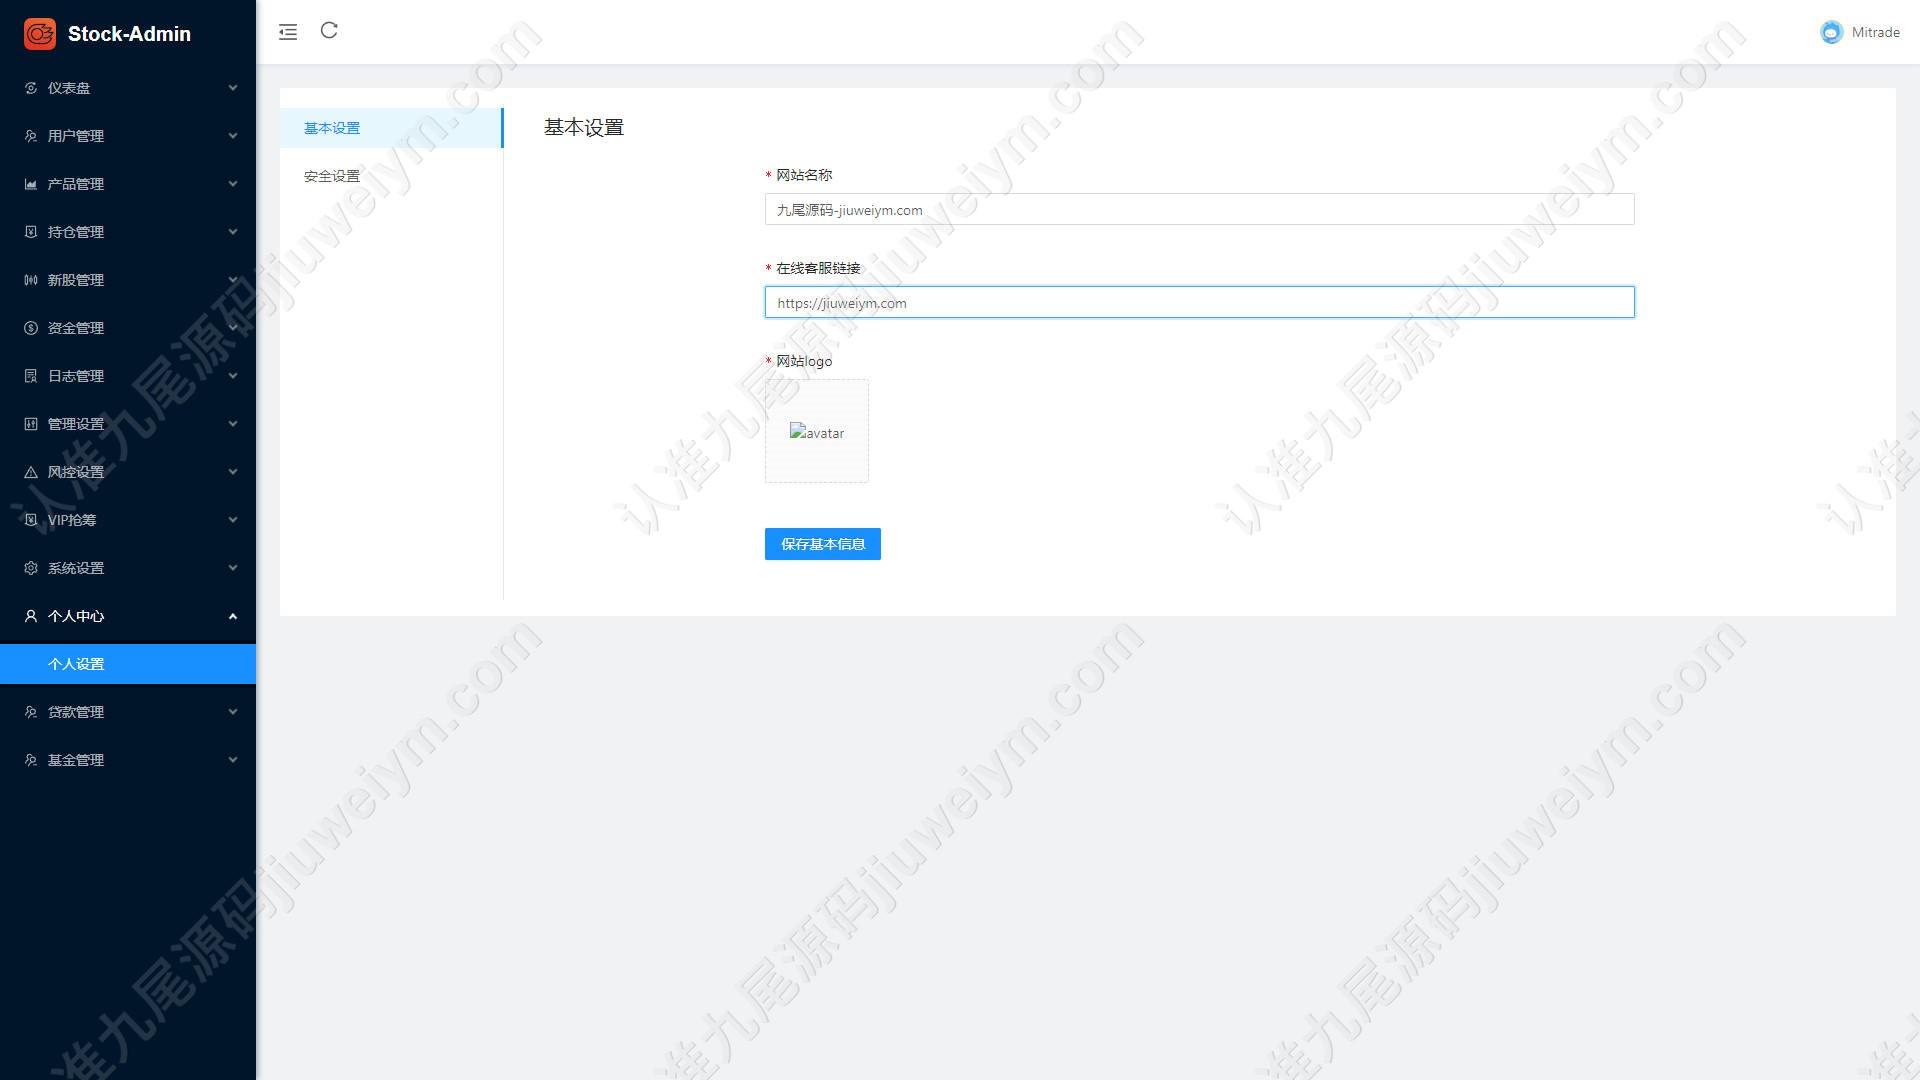The width and height of the screenshot is (1920, 1080).
Task: Expand the 贷款管理 dropdown chevron
Action: (x=233, y=712)
